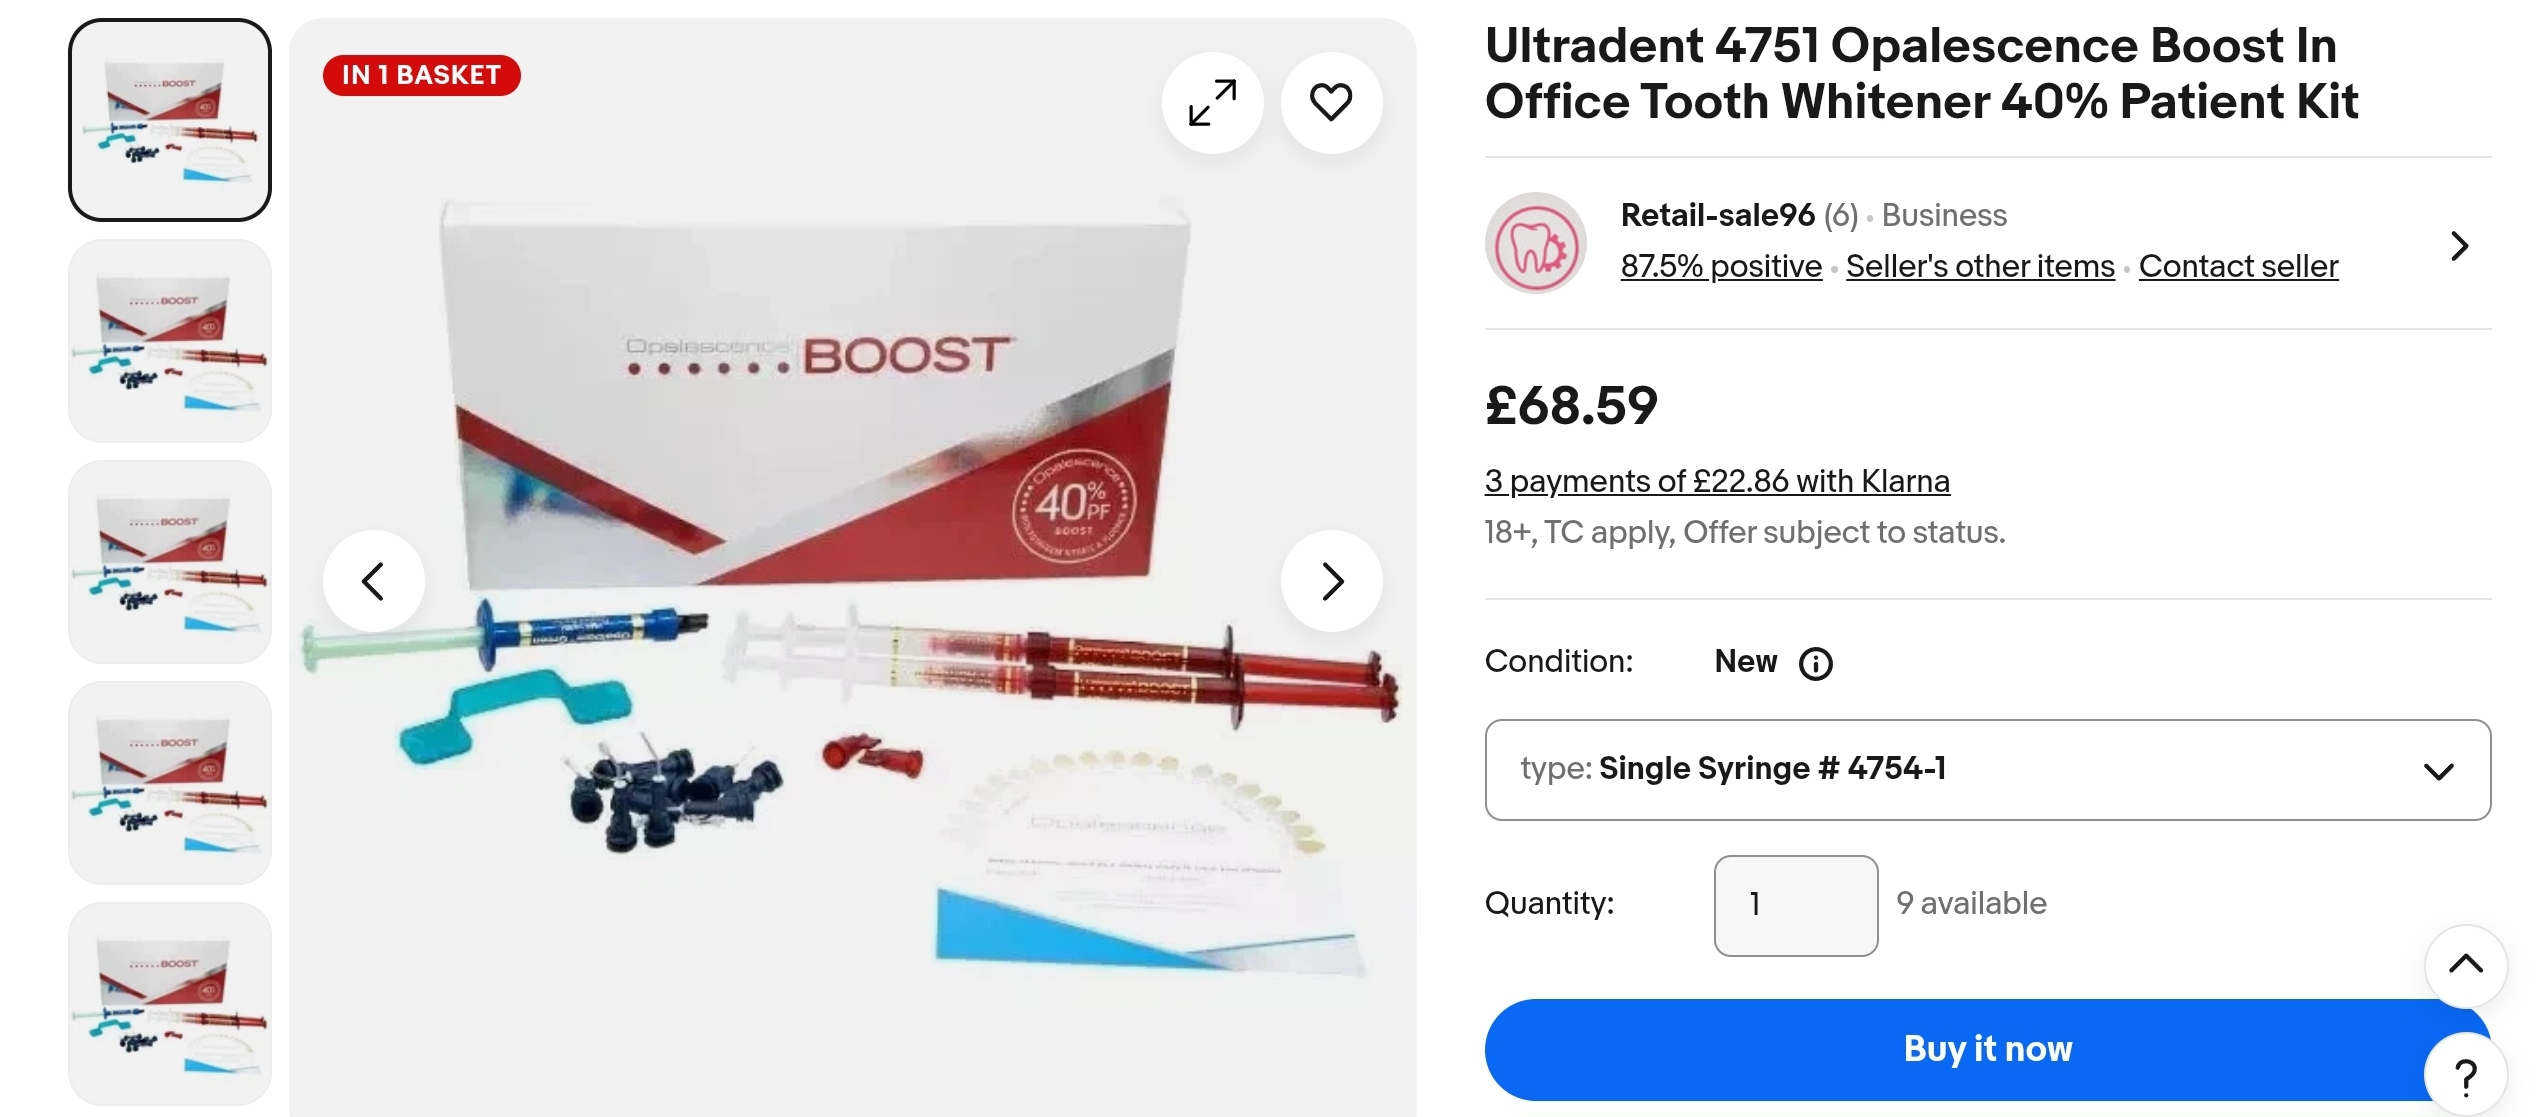This screenshot has height=1117, width=2539.
Task: Add item to watchlist heart icon
Action: [1331, 103]
